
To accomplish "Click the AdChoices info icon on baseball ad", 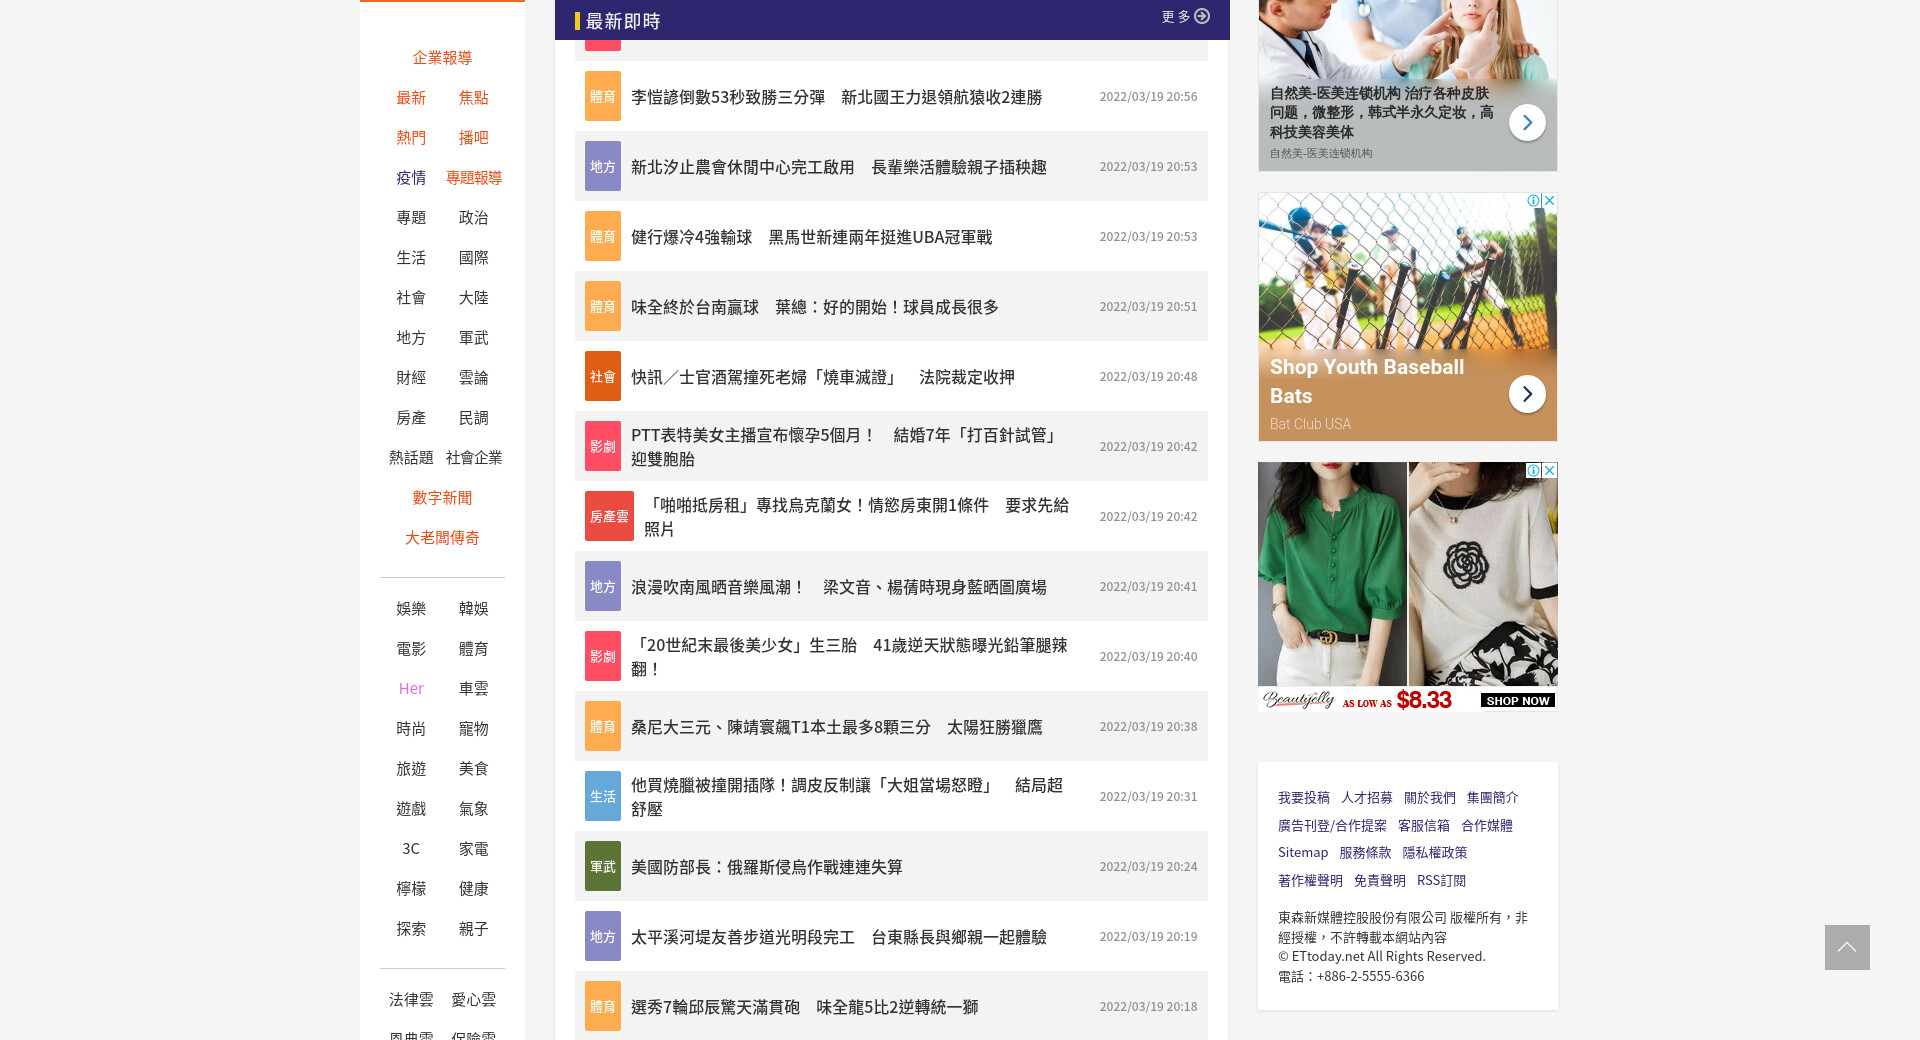I will [1533, 201].
